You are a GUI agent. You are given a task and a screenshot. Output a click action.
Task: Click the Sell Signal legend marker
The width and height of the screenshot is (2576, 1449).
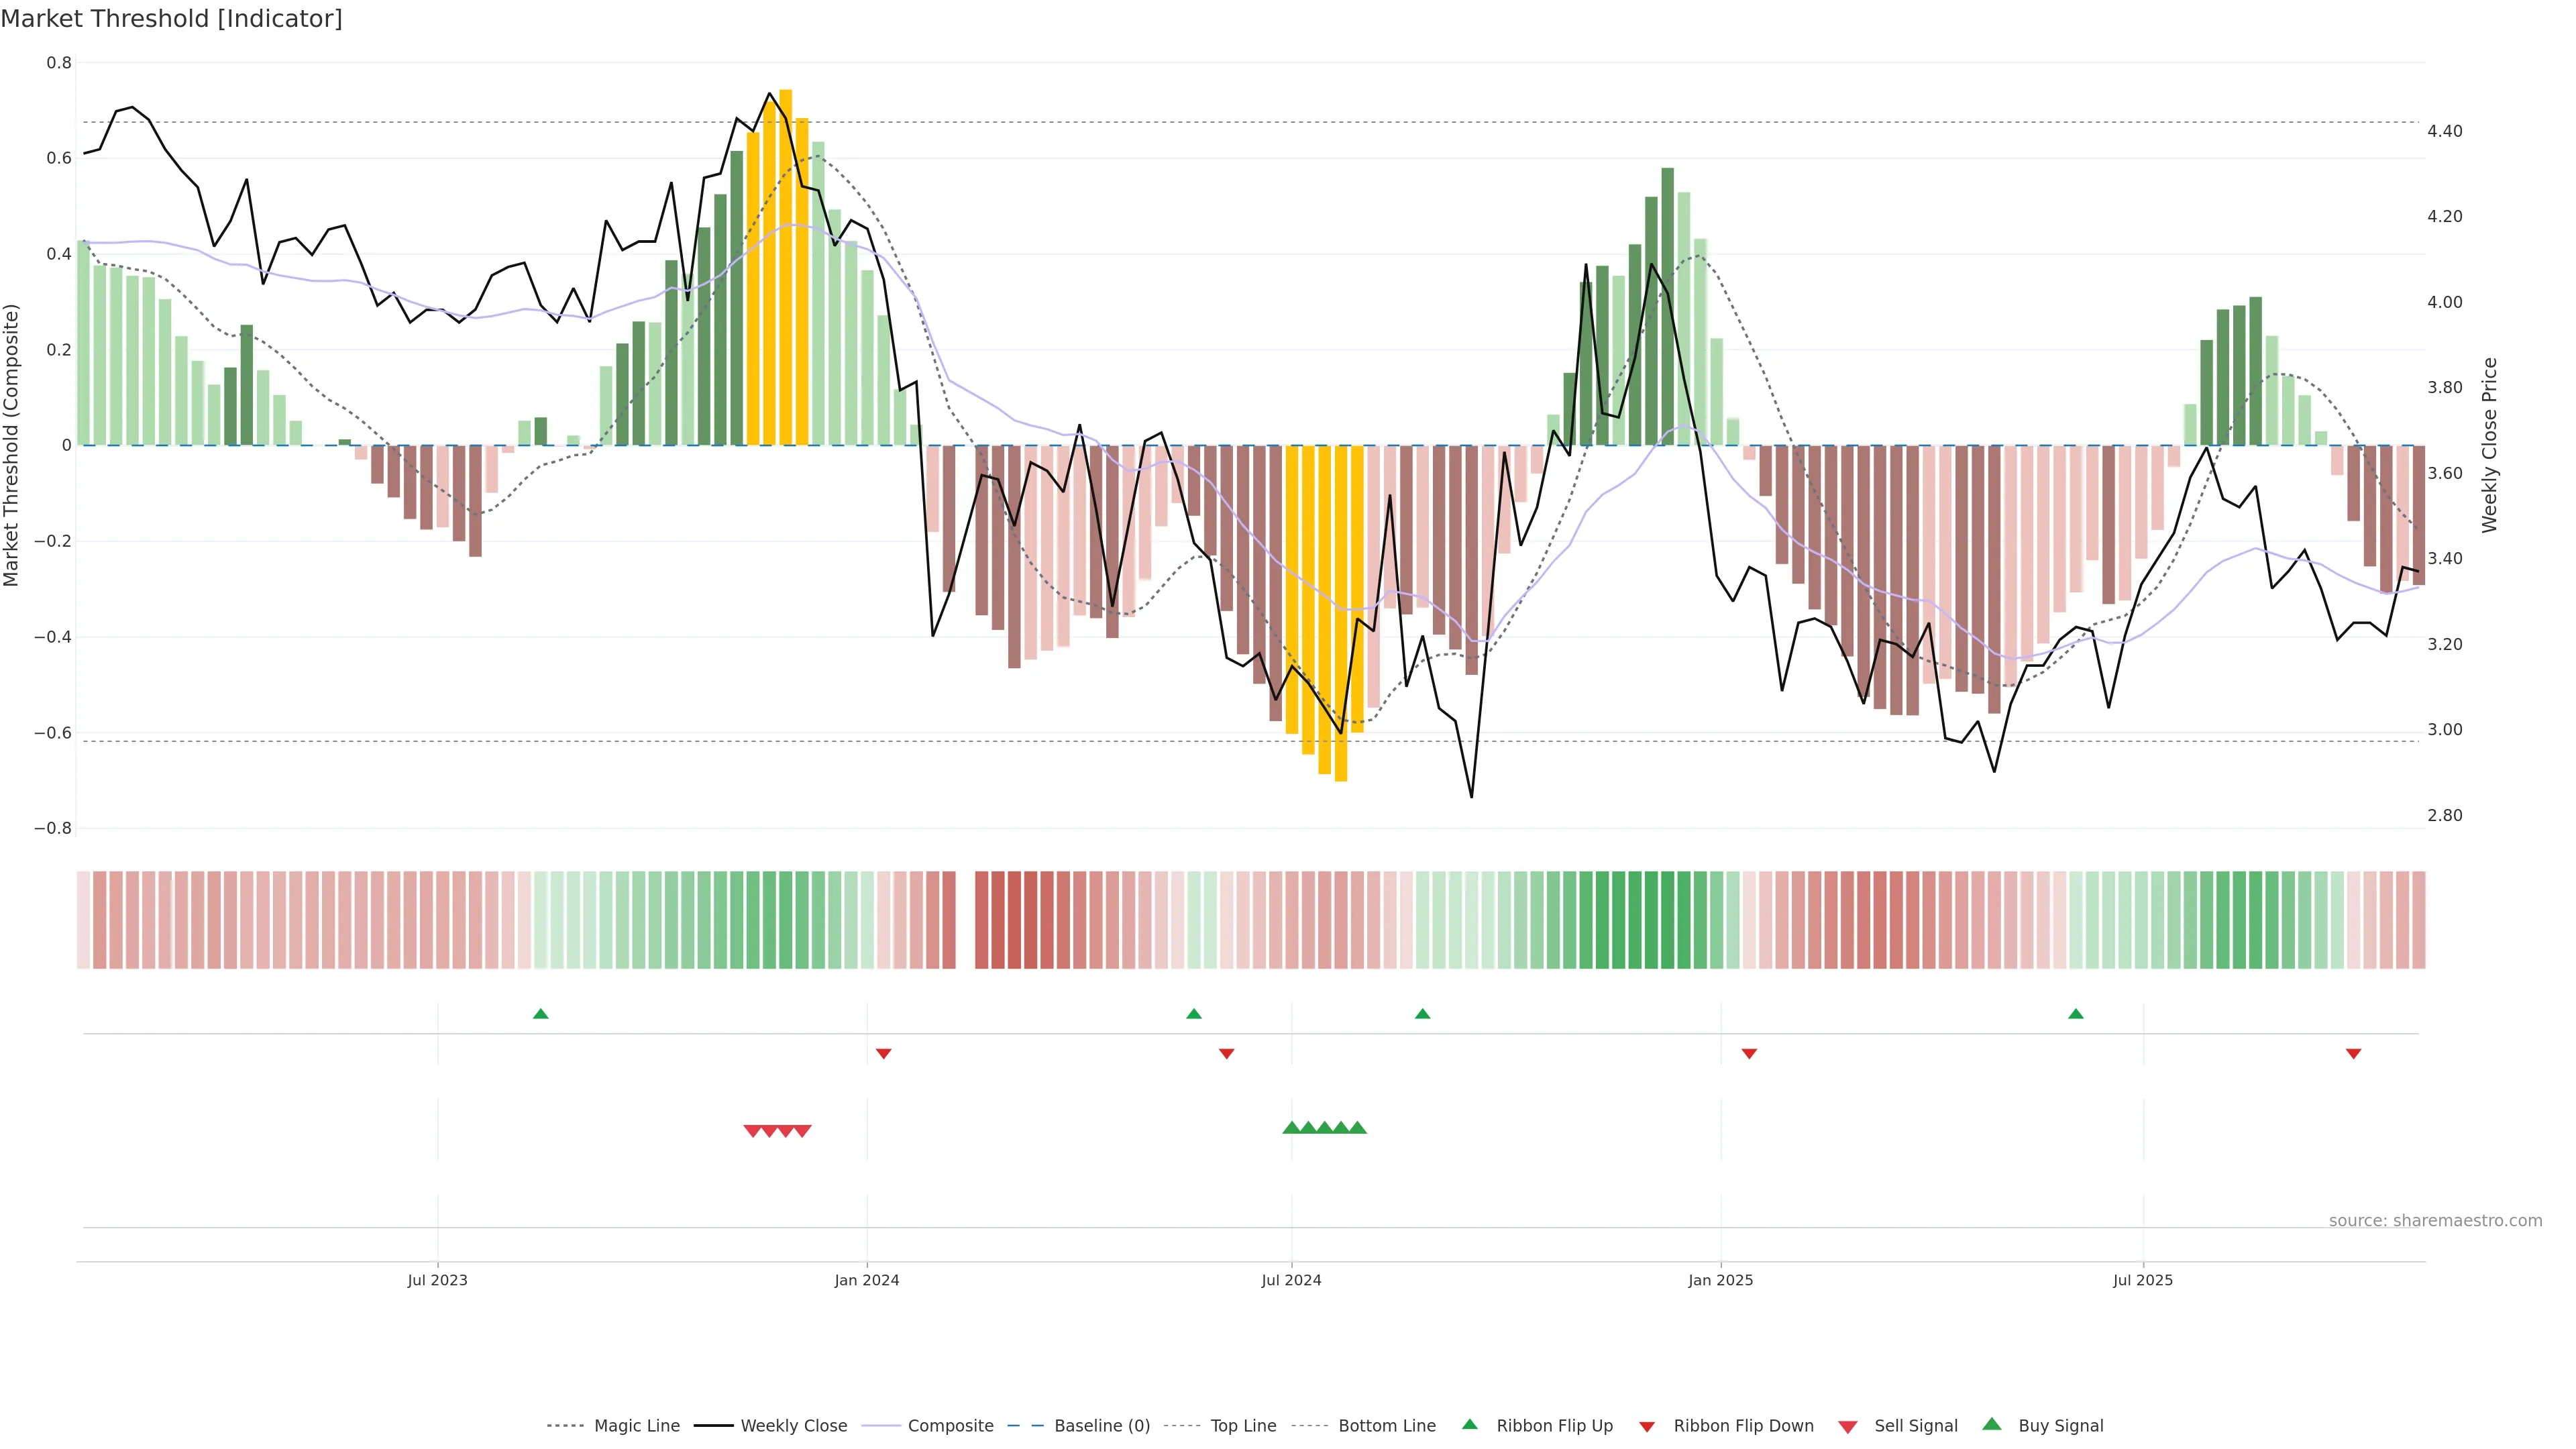[x=1848, y=1427]
